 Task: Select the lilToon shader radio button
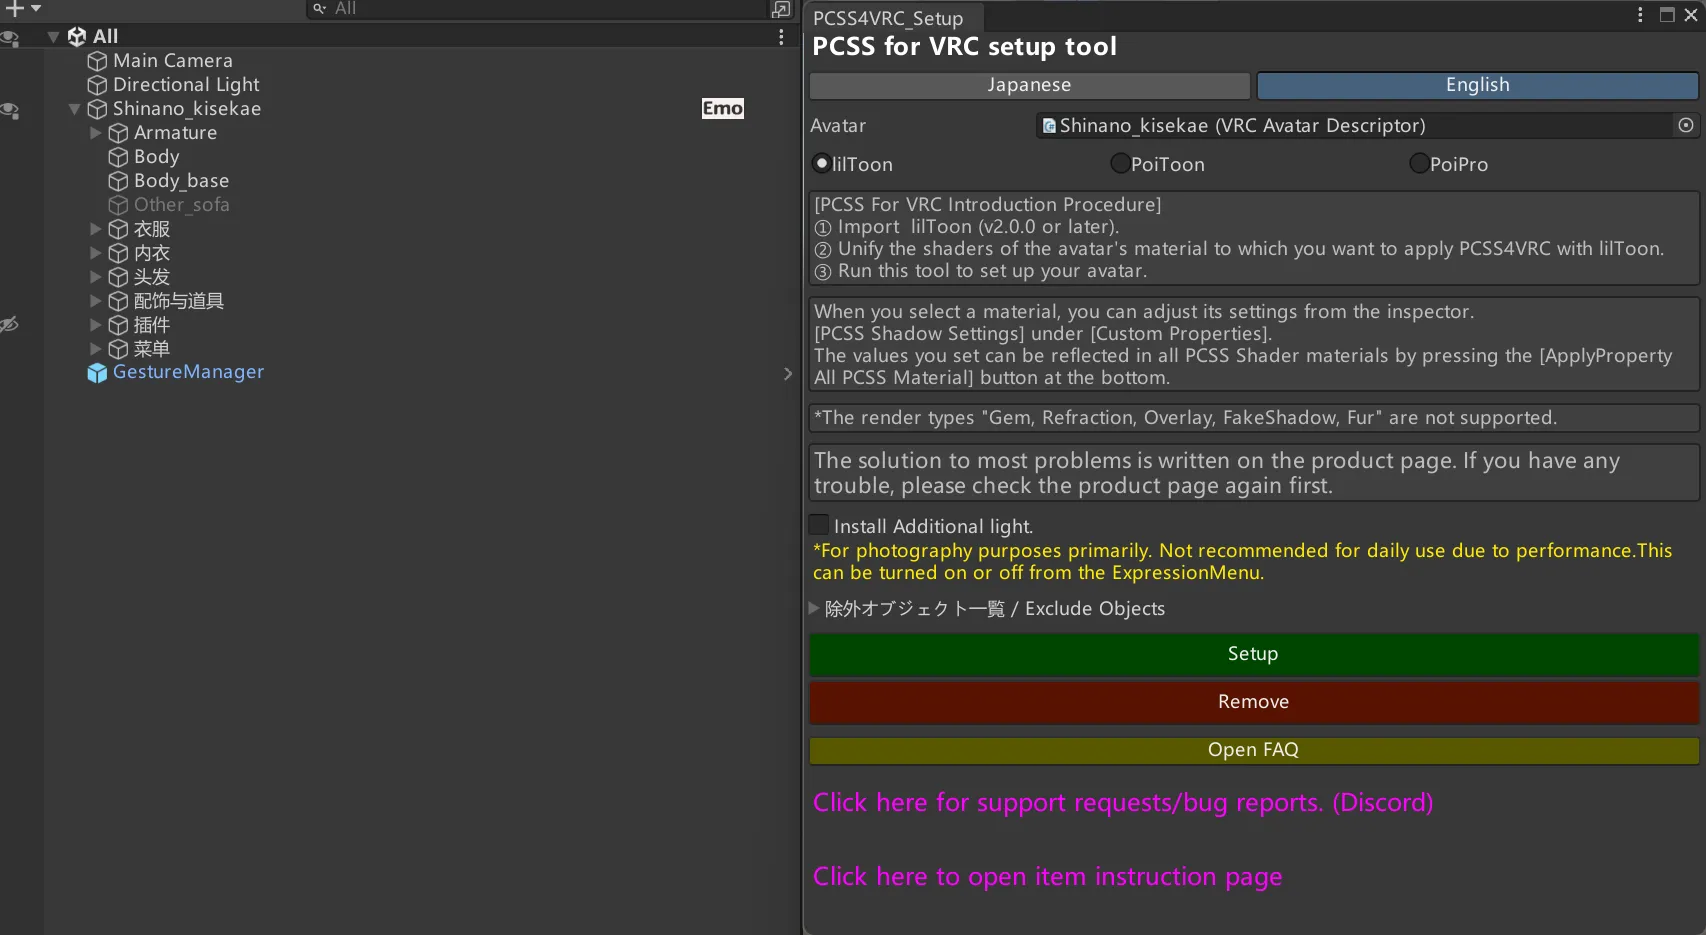(x=822, y=163)
